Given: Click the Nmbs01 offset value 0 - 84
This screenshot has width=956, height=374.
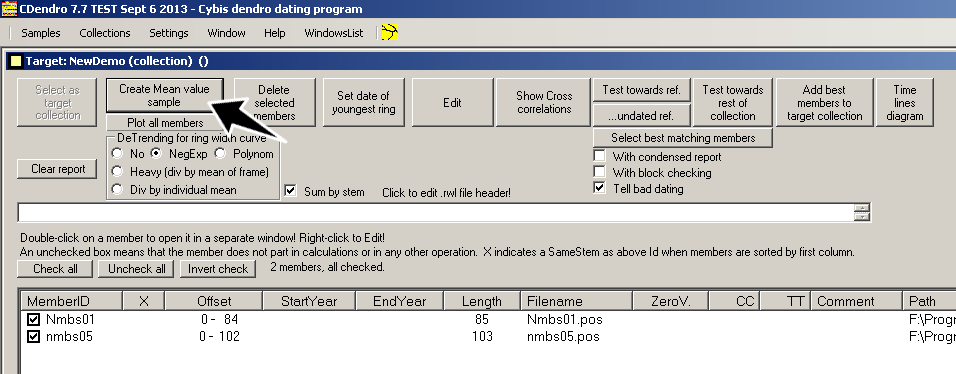Looking at the screenshot, I should 219,319.
